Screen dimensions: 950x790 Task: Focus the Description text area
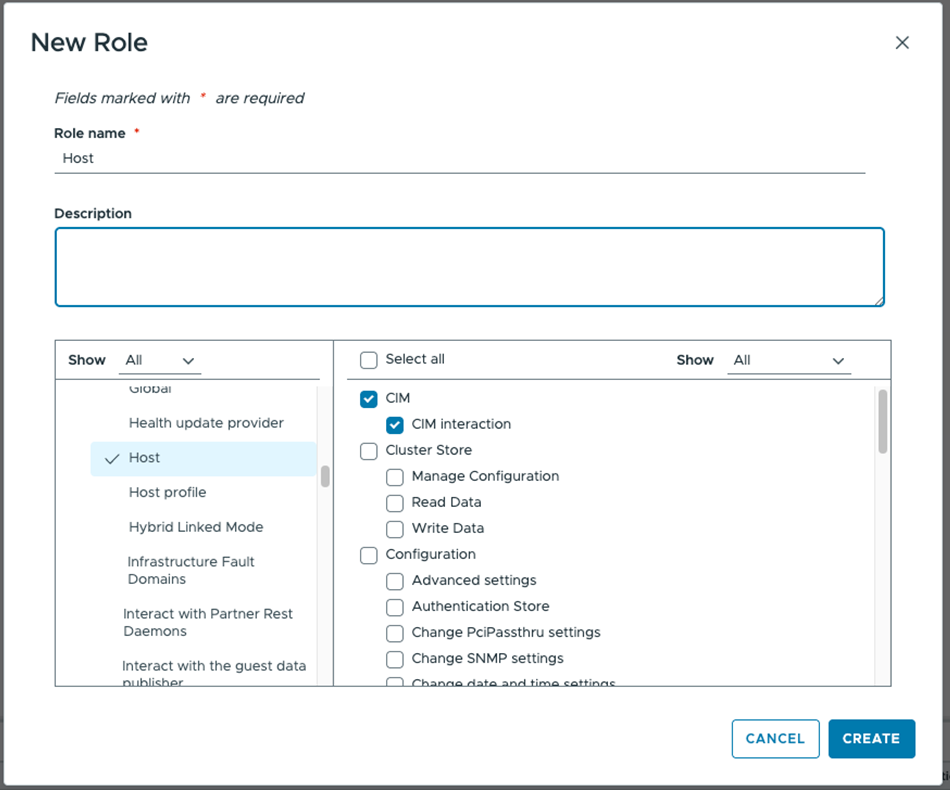(470, 267)
